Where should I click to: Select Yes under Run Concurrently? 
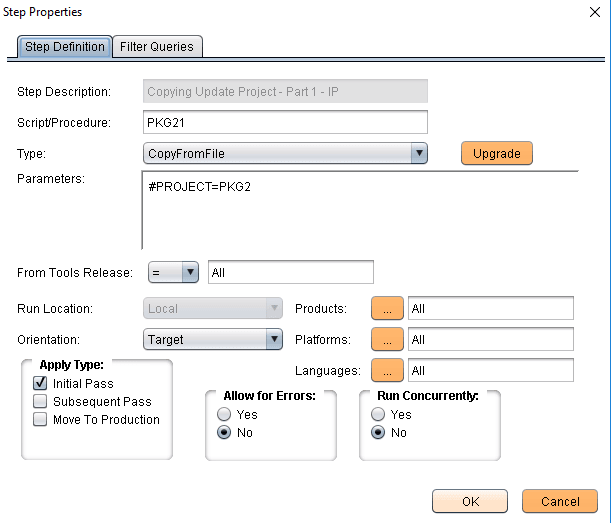pyautogui.click(x=378, y=414)
